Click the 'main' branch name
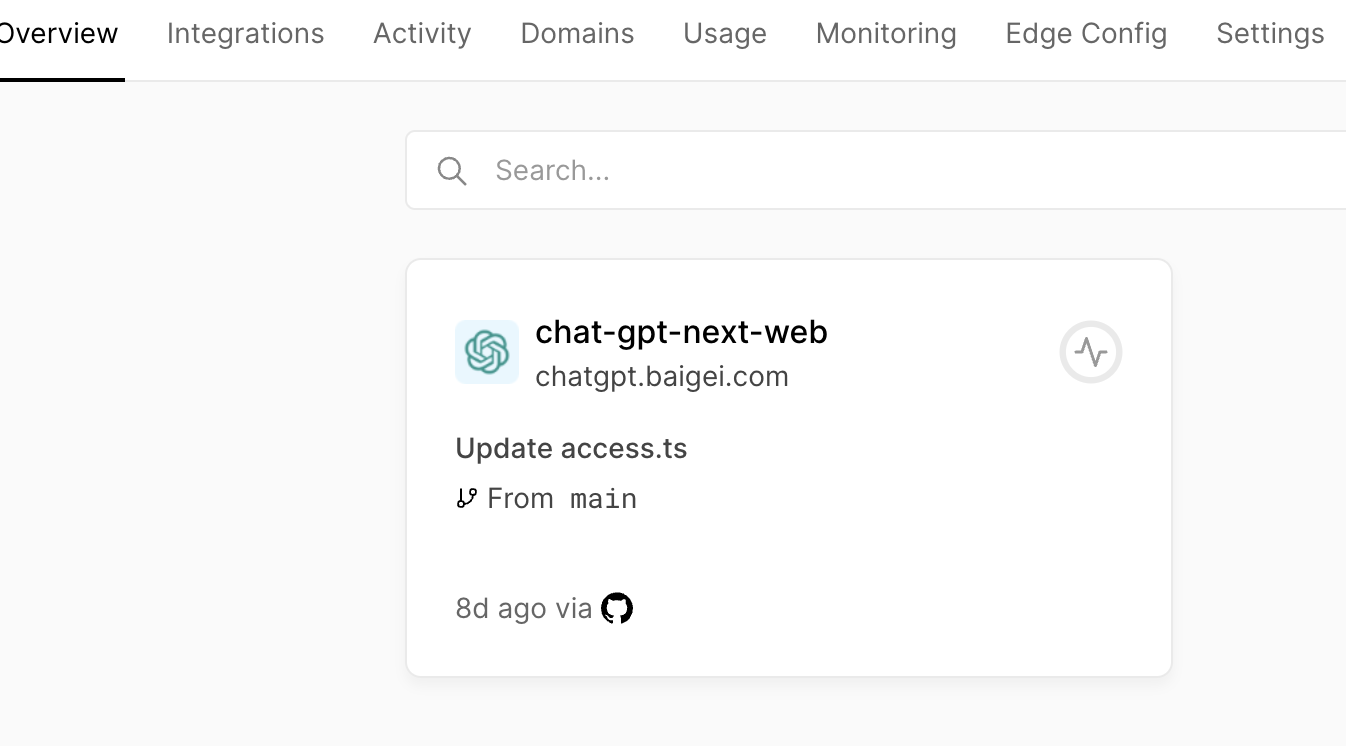The image size is (1346, 746). [x=603, y=498]
